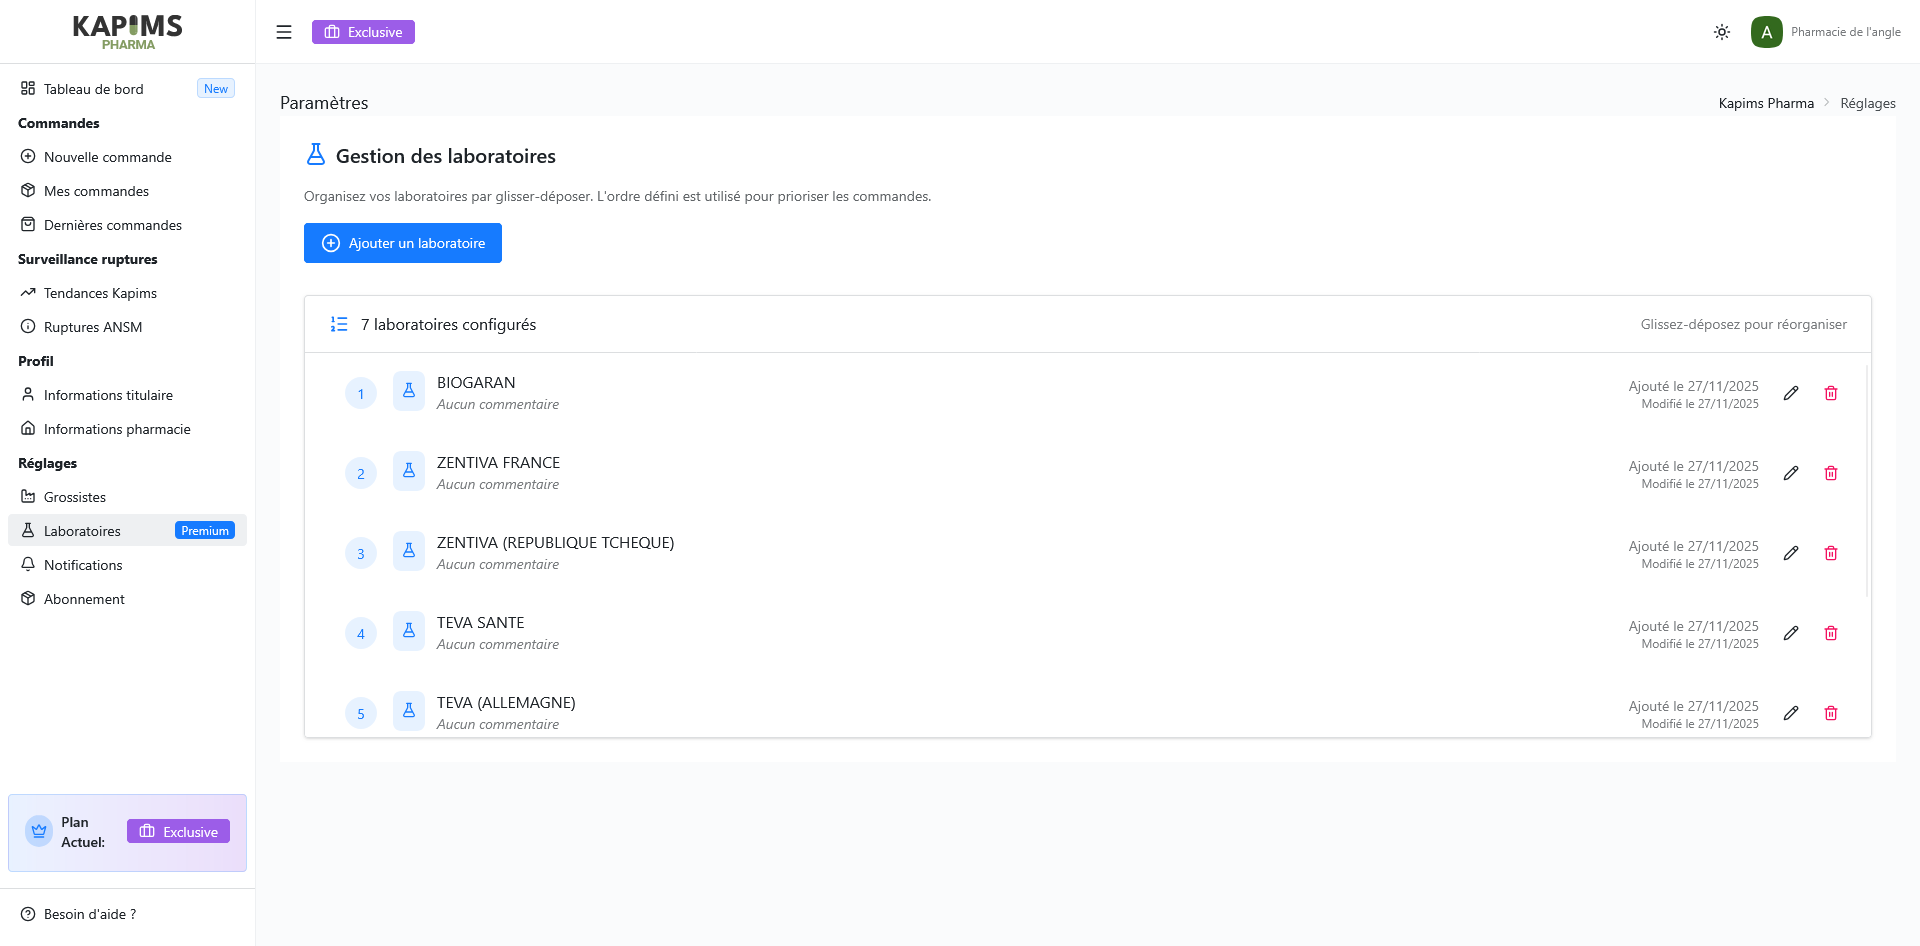The width and height of the screenshot is (1920, 946).
Task: Open Nouvelle commande in sidebar
Action: coord(107,157)
